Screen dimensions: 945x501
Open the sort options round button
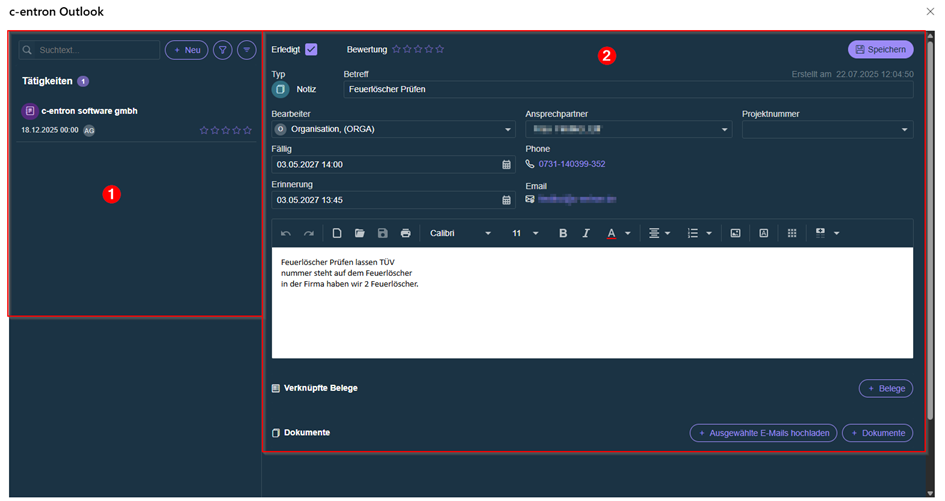(246, 49)
